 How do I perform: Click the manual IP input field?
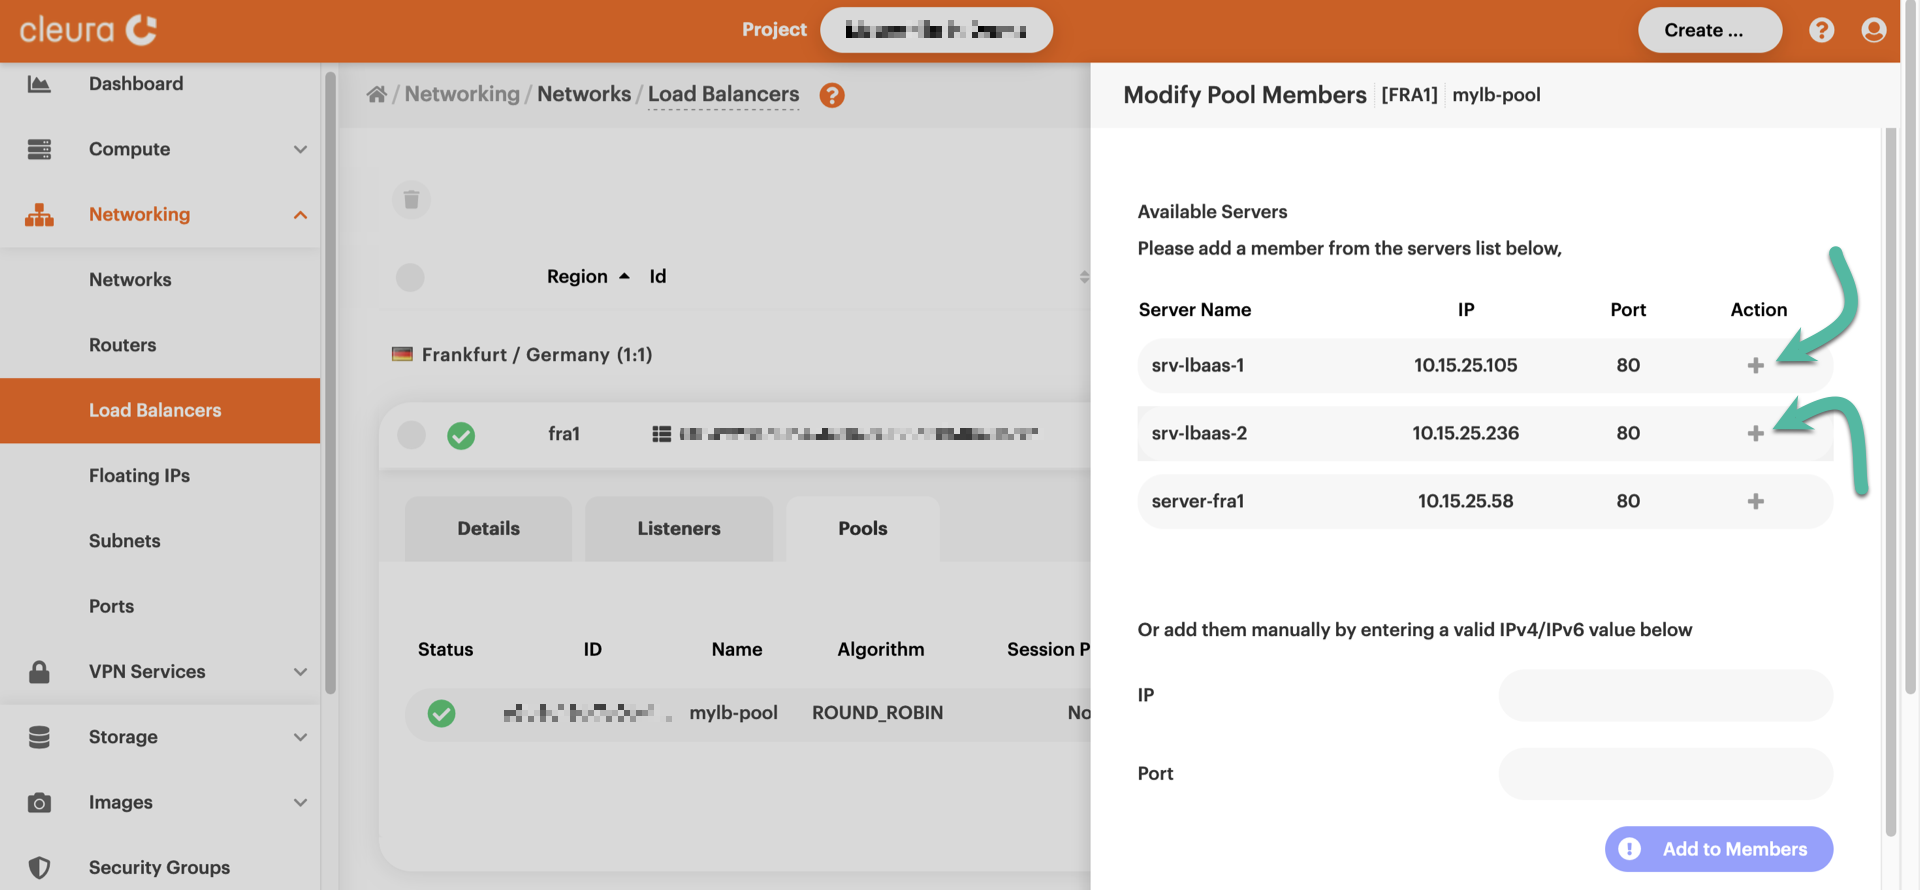[1665, 696]
